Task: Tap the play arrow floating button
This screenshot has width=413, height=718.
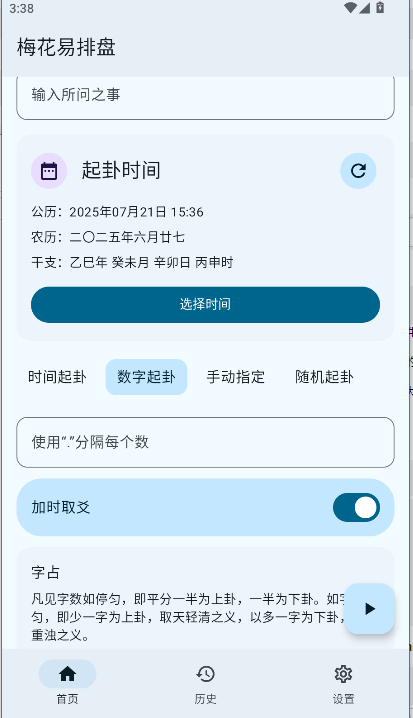Action: click(x=370, y=609)
